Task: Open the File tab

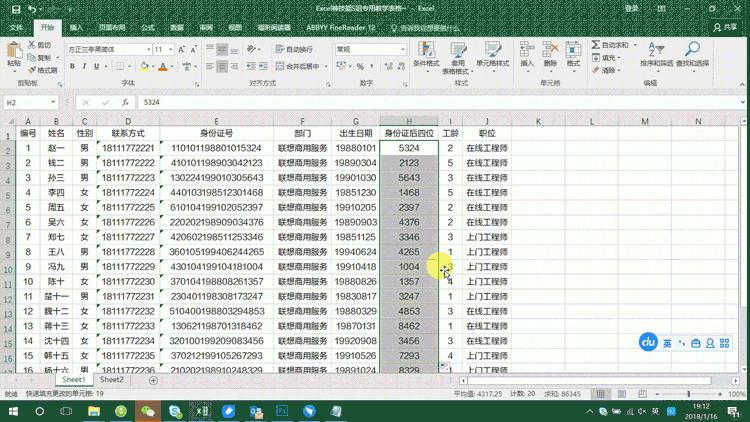Action: 16,28
